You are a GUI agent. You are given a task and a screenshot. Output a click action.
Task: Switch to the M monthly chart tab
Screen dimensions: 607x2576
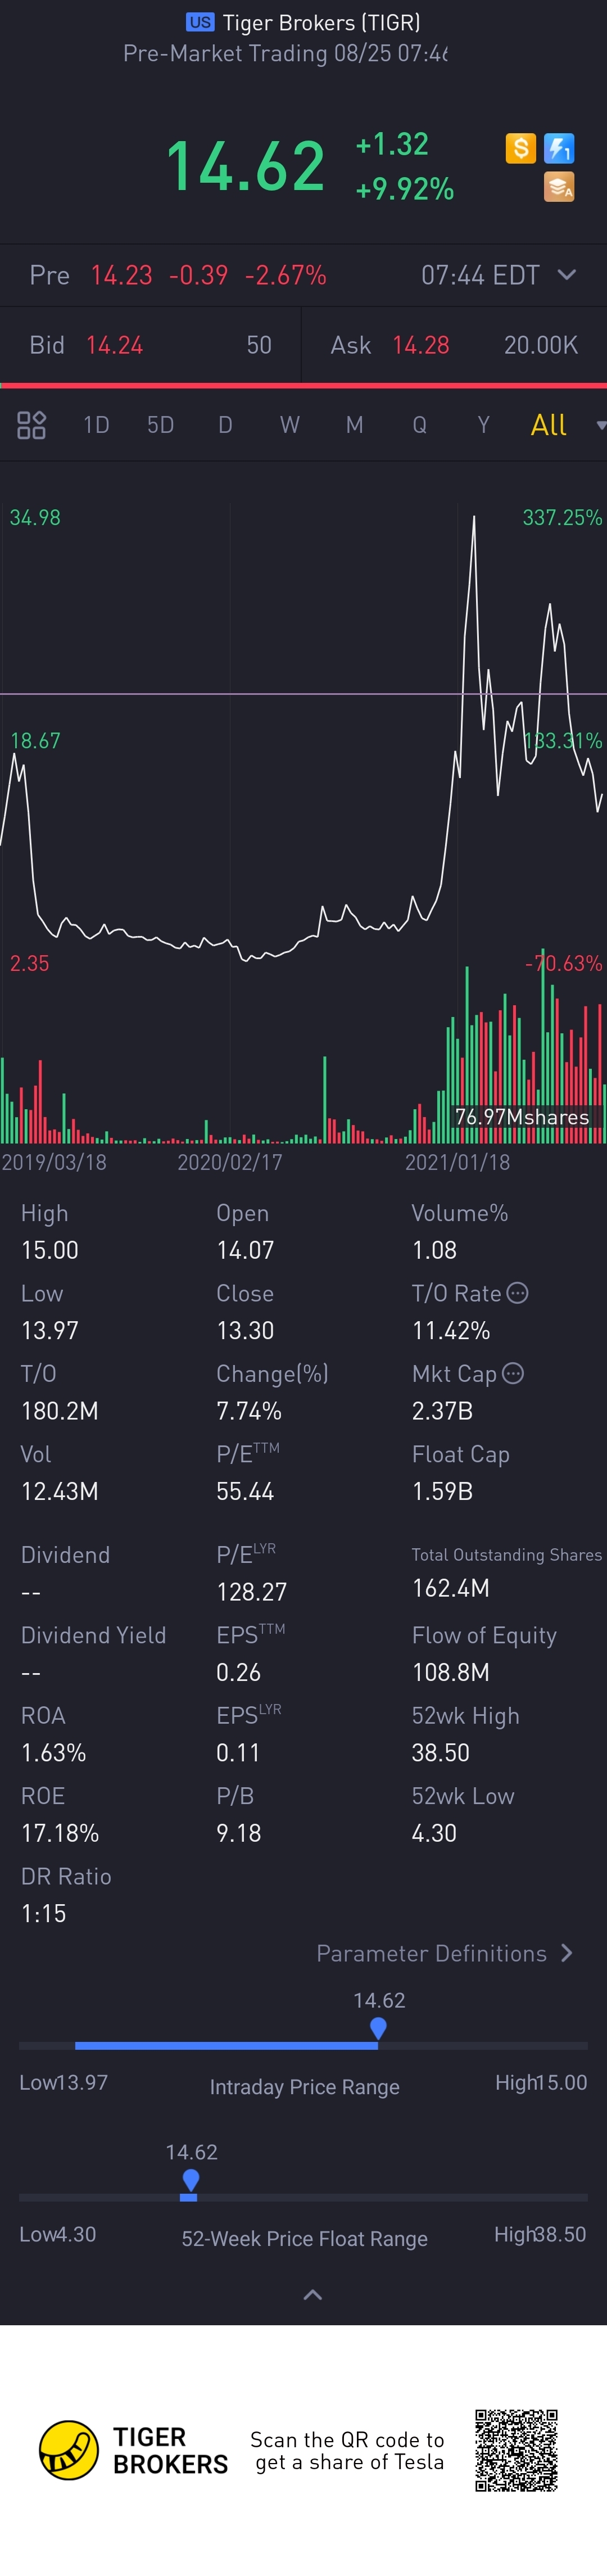(x=354, y=425)
